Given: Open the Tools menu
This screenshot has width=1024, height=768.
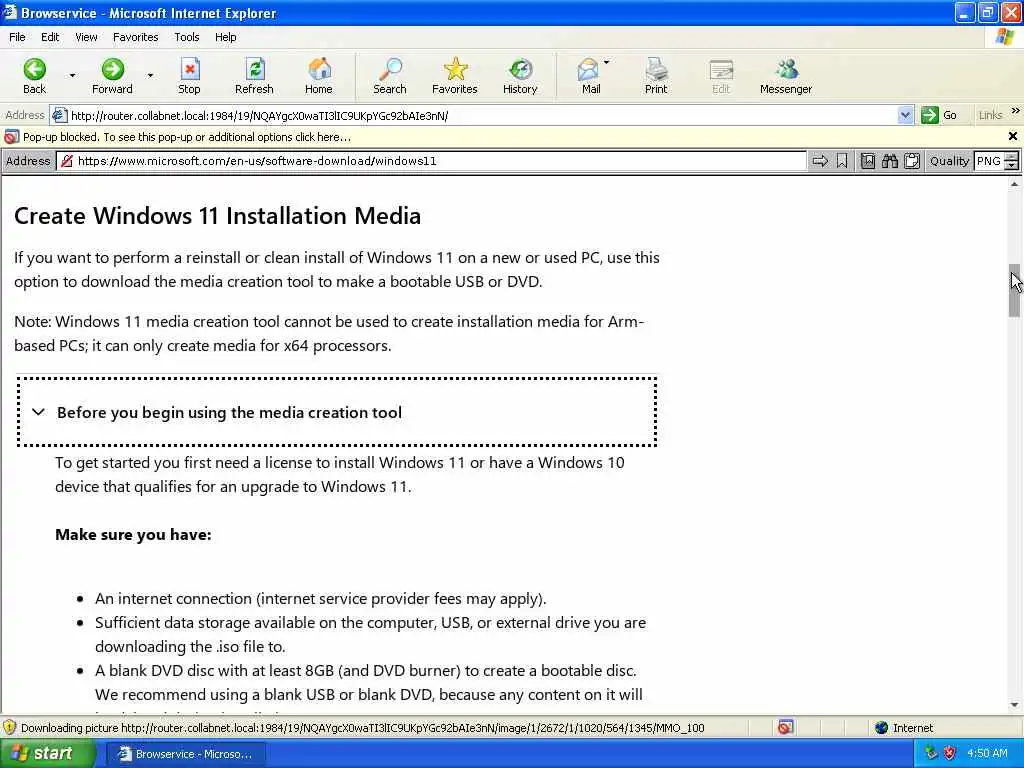Looking at the screenshot, I should tap(187, 37).
